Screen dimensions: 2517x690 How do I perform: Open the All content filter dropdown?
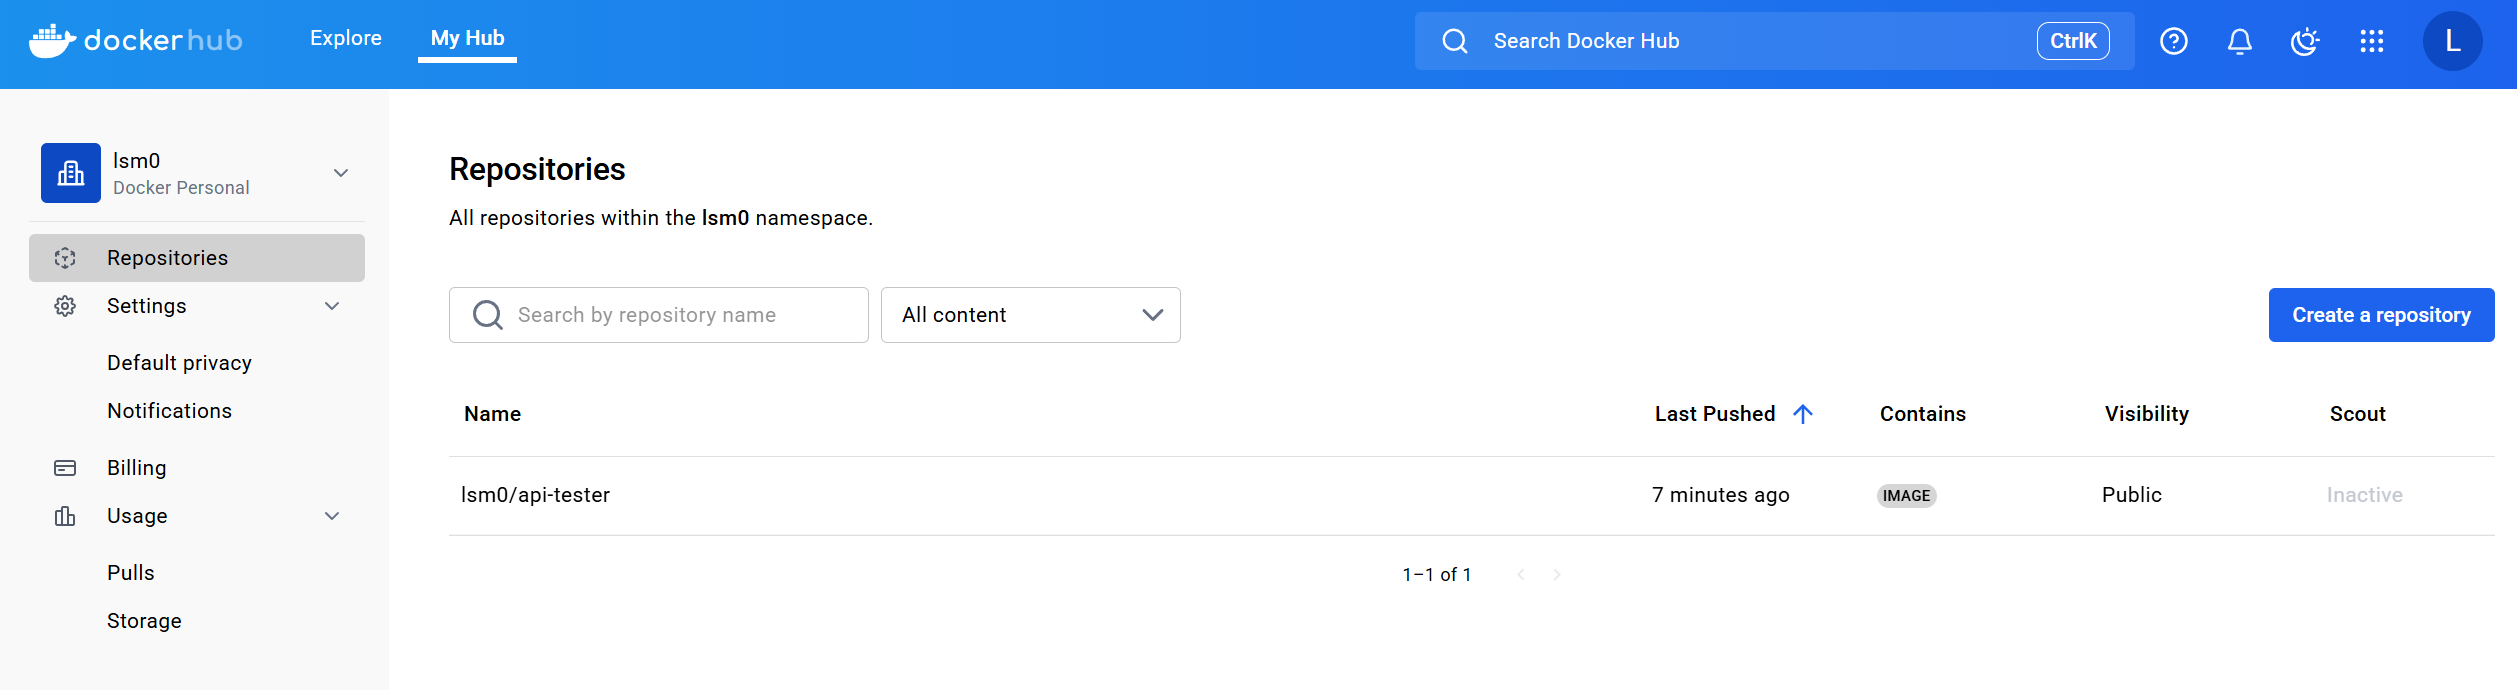[x=1031, y=315]
